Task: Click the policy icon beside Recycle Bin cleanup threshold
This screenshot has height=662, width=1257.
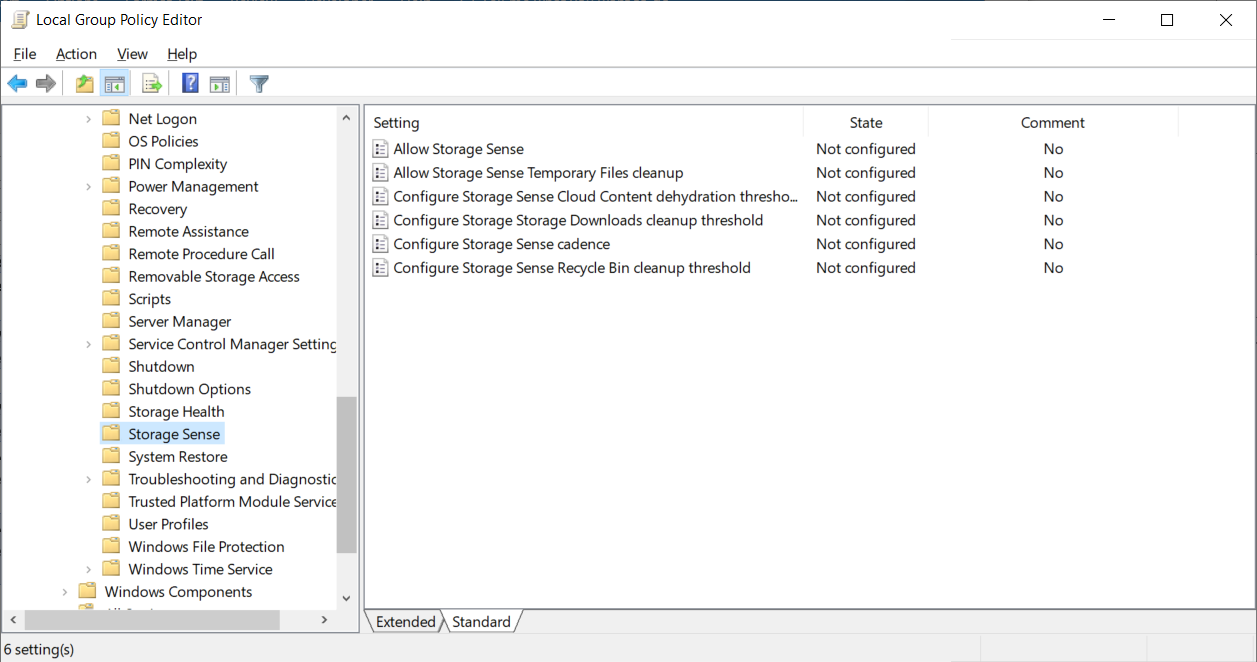Action: click(380, 268)
